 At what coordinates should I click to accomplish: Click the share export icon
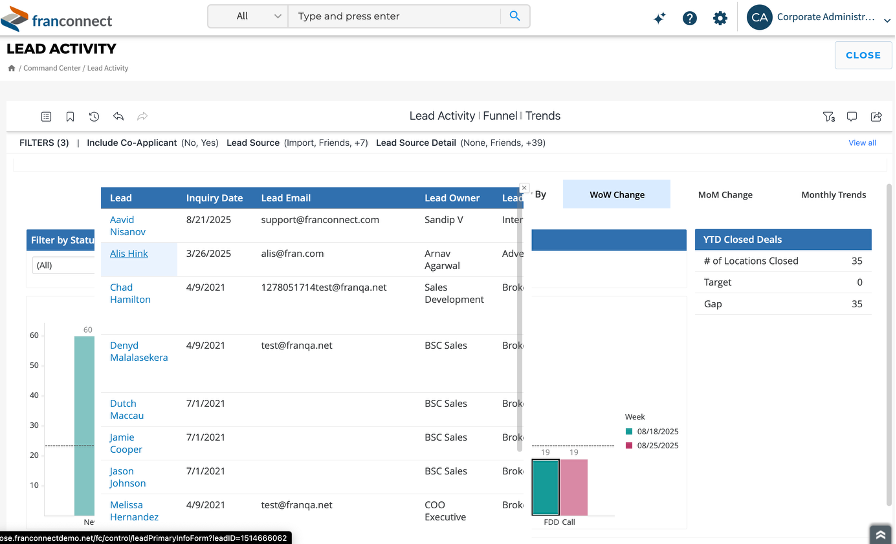coord(876,117)
